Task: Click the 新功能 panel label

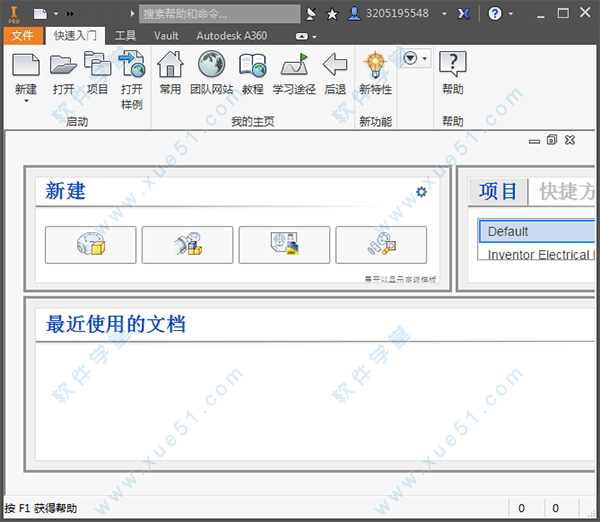Action: [x=375, y=122]
